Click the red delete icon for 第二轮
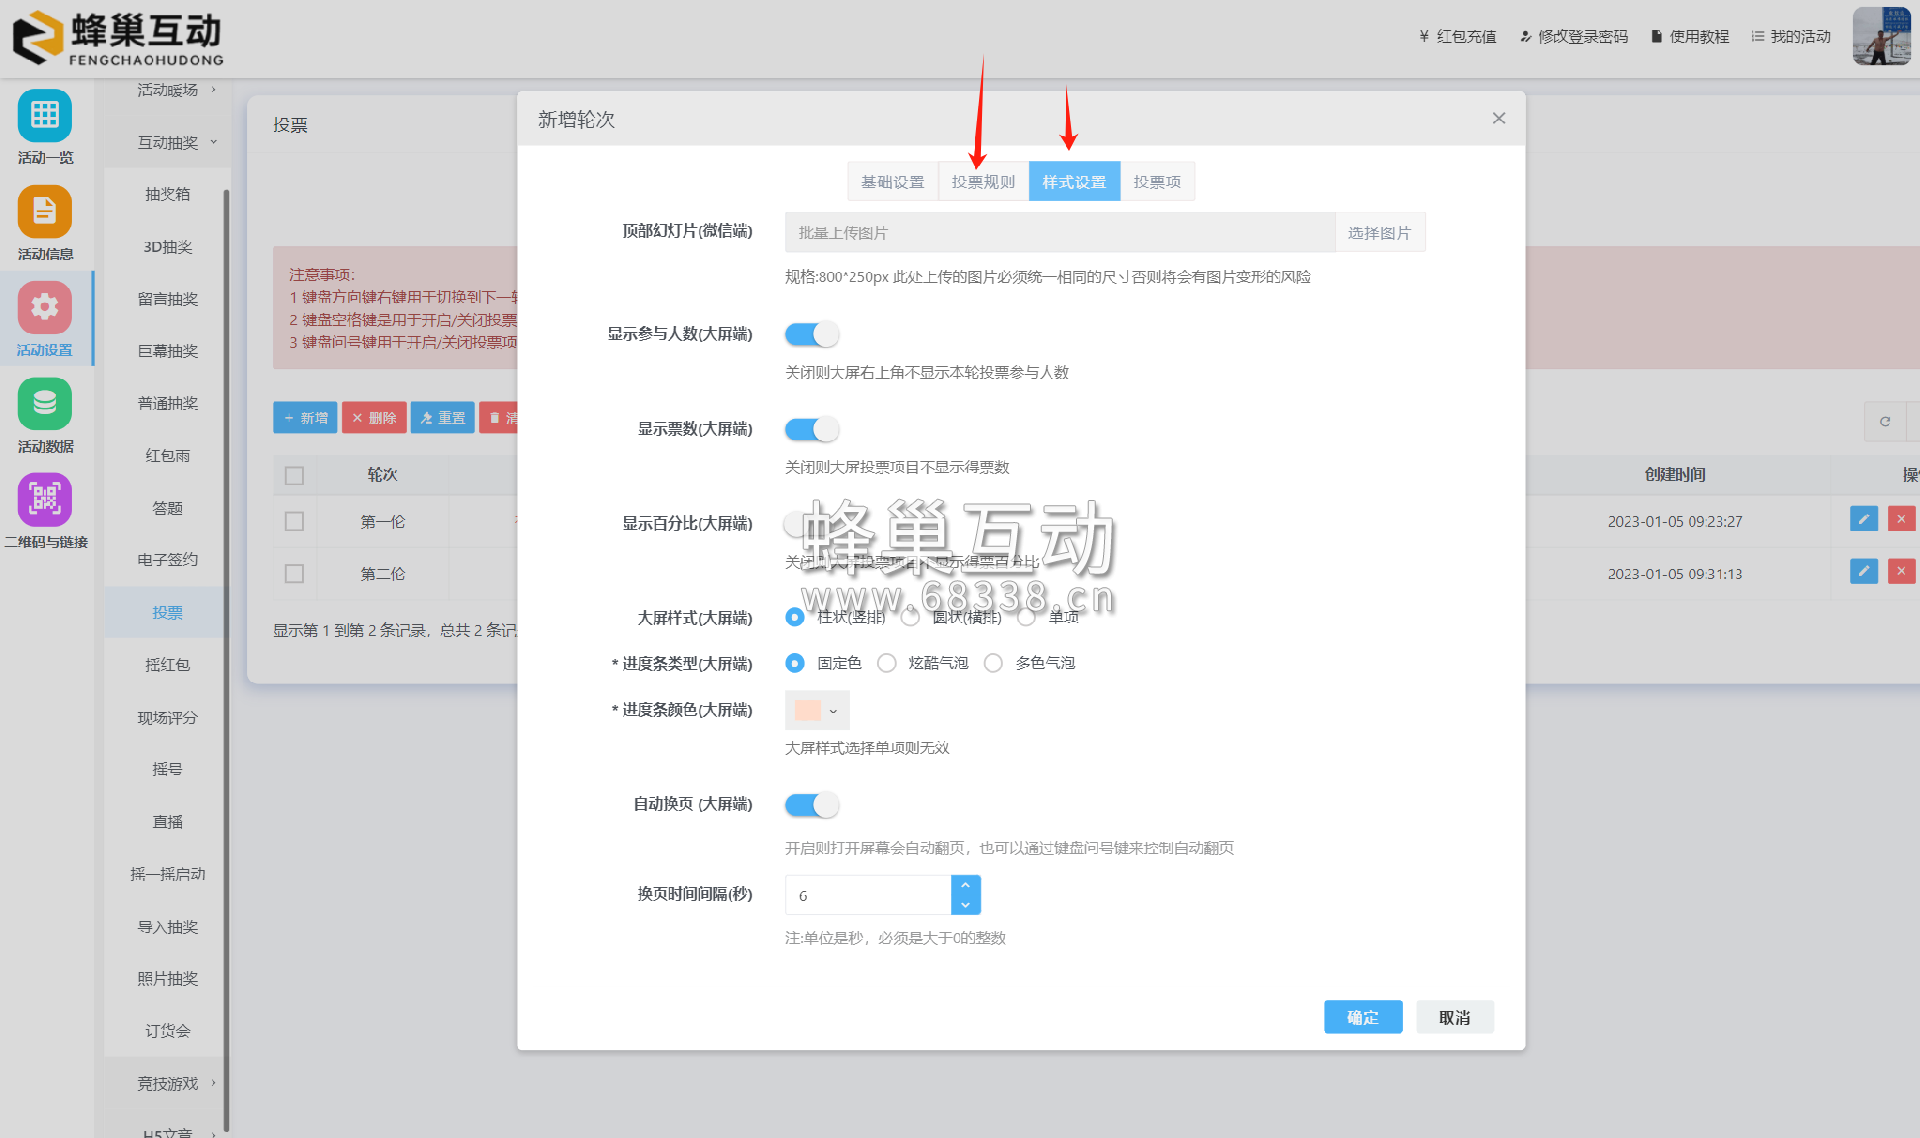This screenshot has height=1138, width=1920. click(x=1901, y=571)
